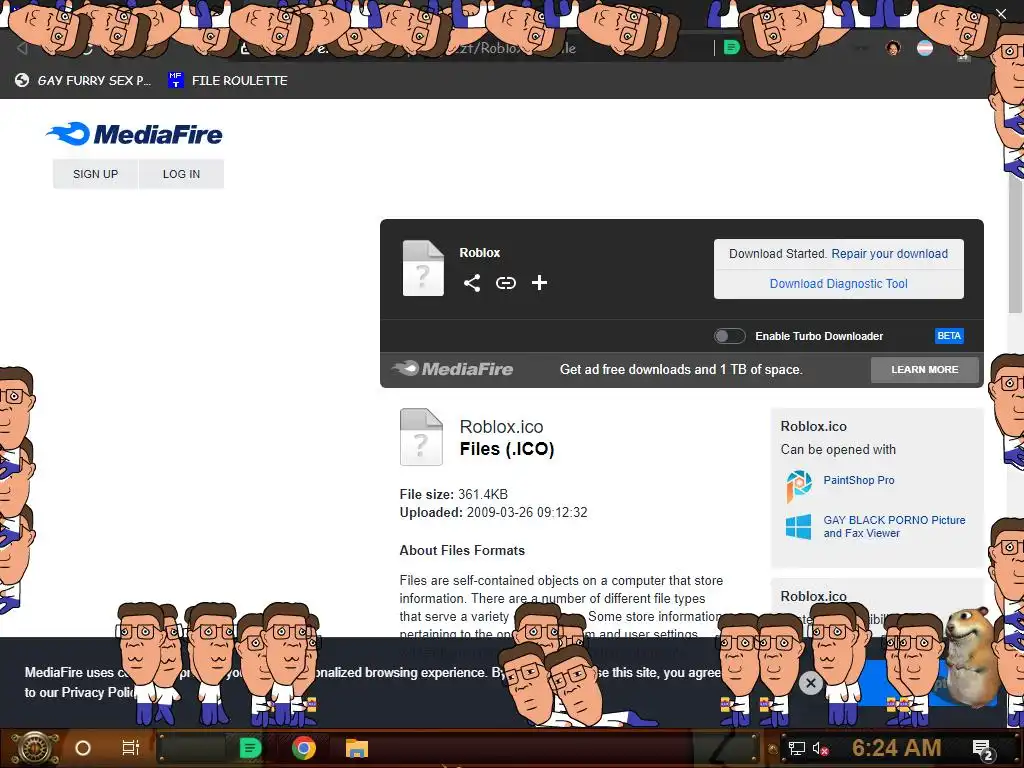This screenshot has width=1024, height=768.
Task: Click the 6:24 AM taskbar clock
Action: tap(897, 748)
